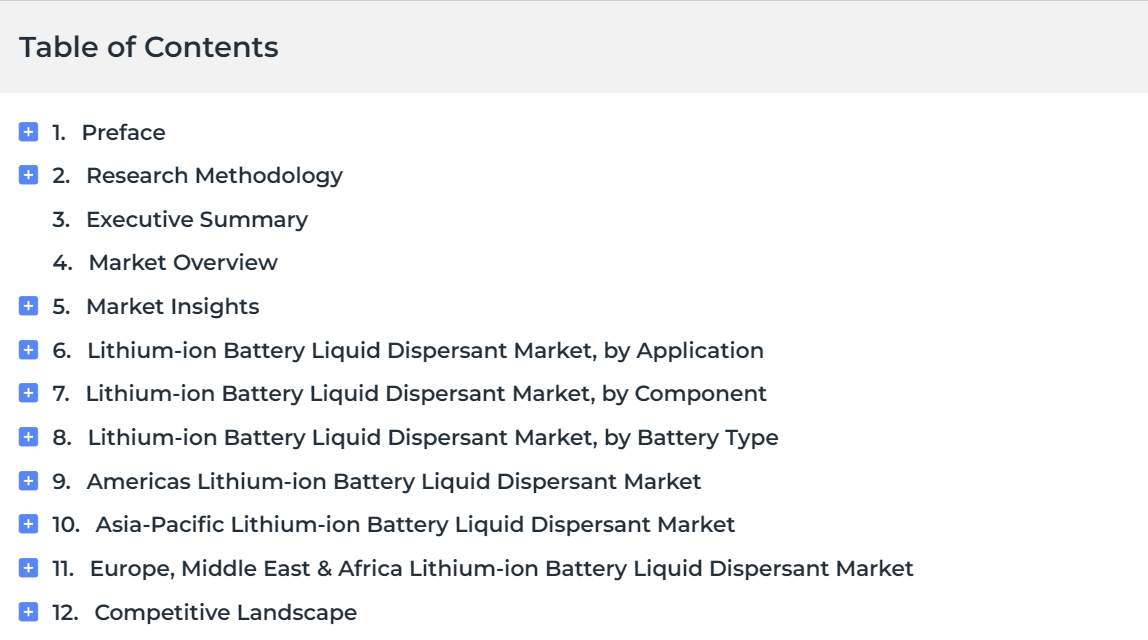Click plus icon beside by Component section
Viewport: 1148px width, 640px height.
pyautogui.click(x=29, y=393)
